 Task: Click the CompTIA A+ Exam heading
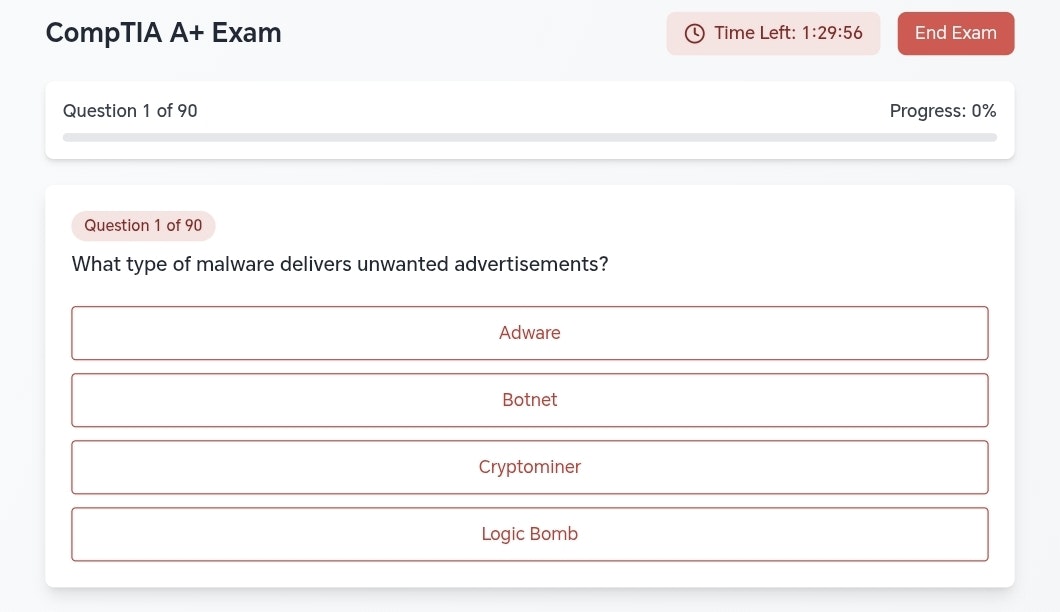pos(163,32)
